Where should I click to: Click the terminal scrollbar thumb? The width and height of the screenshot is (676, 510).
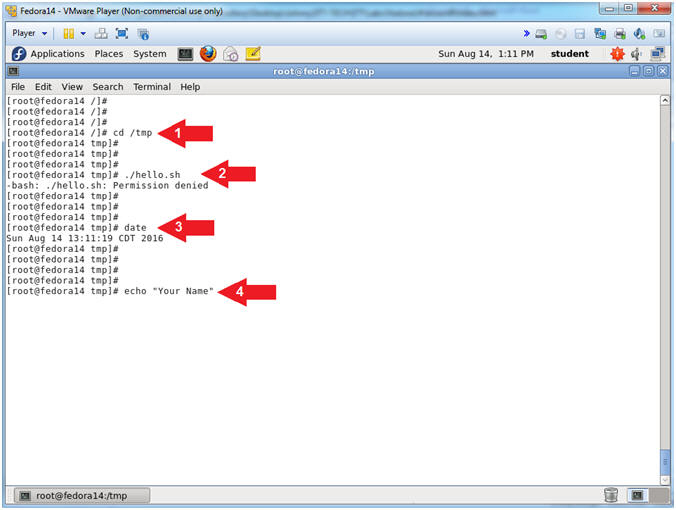click(665, 462)
